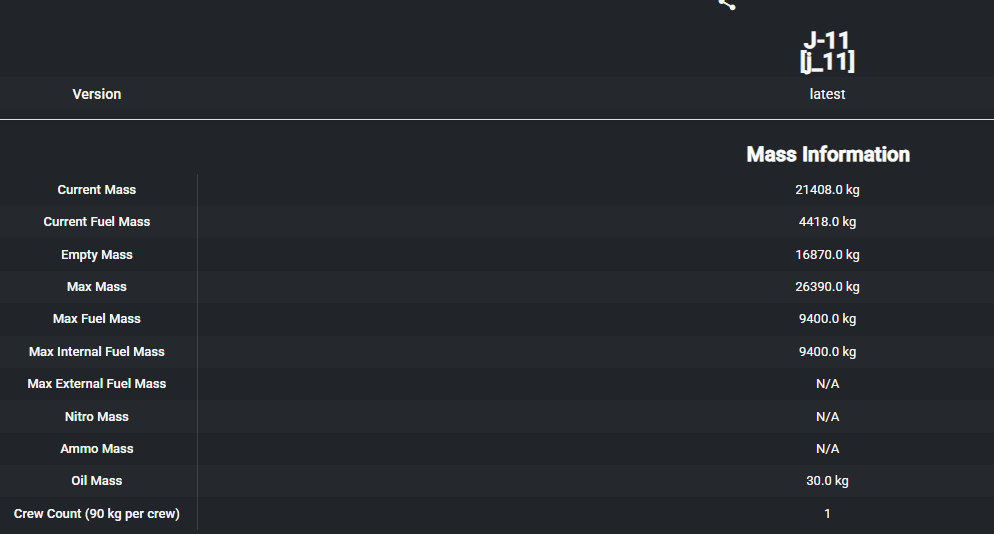
Task: Select the Current Fuel Mass label
Action: pos(97,222)
